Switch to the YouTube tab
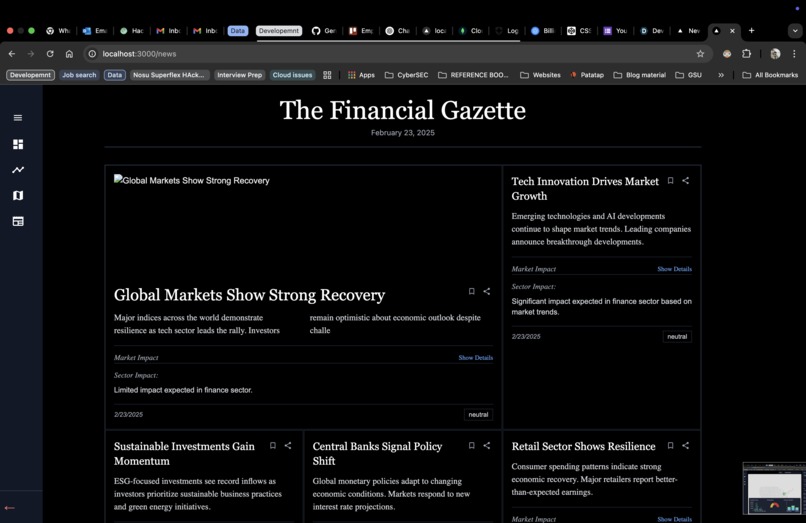 (616, 31)
